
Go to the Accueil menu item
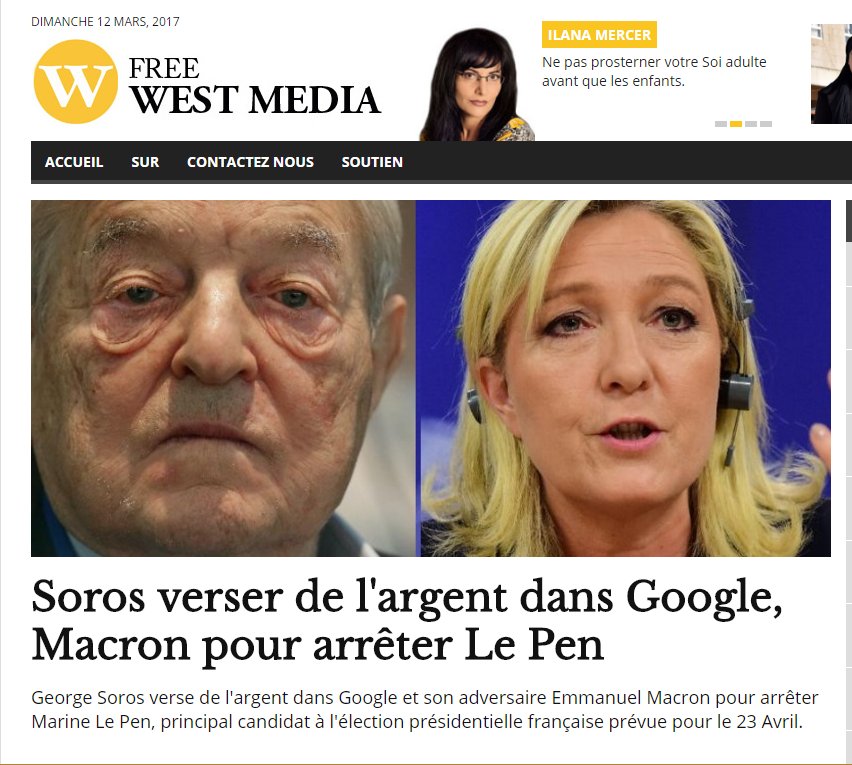click(74, 162)
